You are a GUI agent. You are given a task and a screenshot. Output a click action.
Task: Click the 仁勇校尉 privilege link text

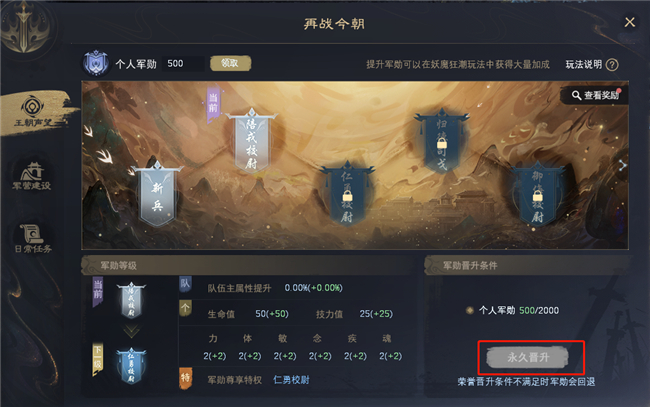pos(291,380)
